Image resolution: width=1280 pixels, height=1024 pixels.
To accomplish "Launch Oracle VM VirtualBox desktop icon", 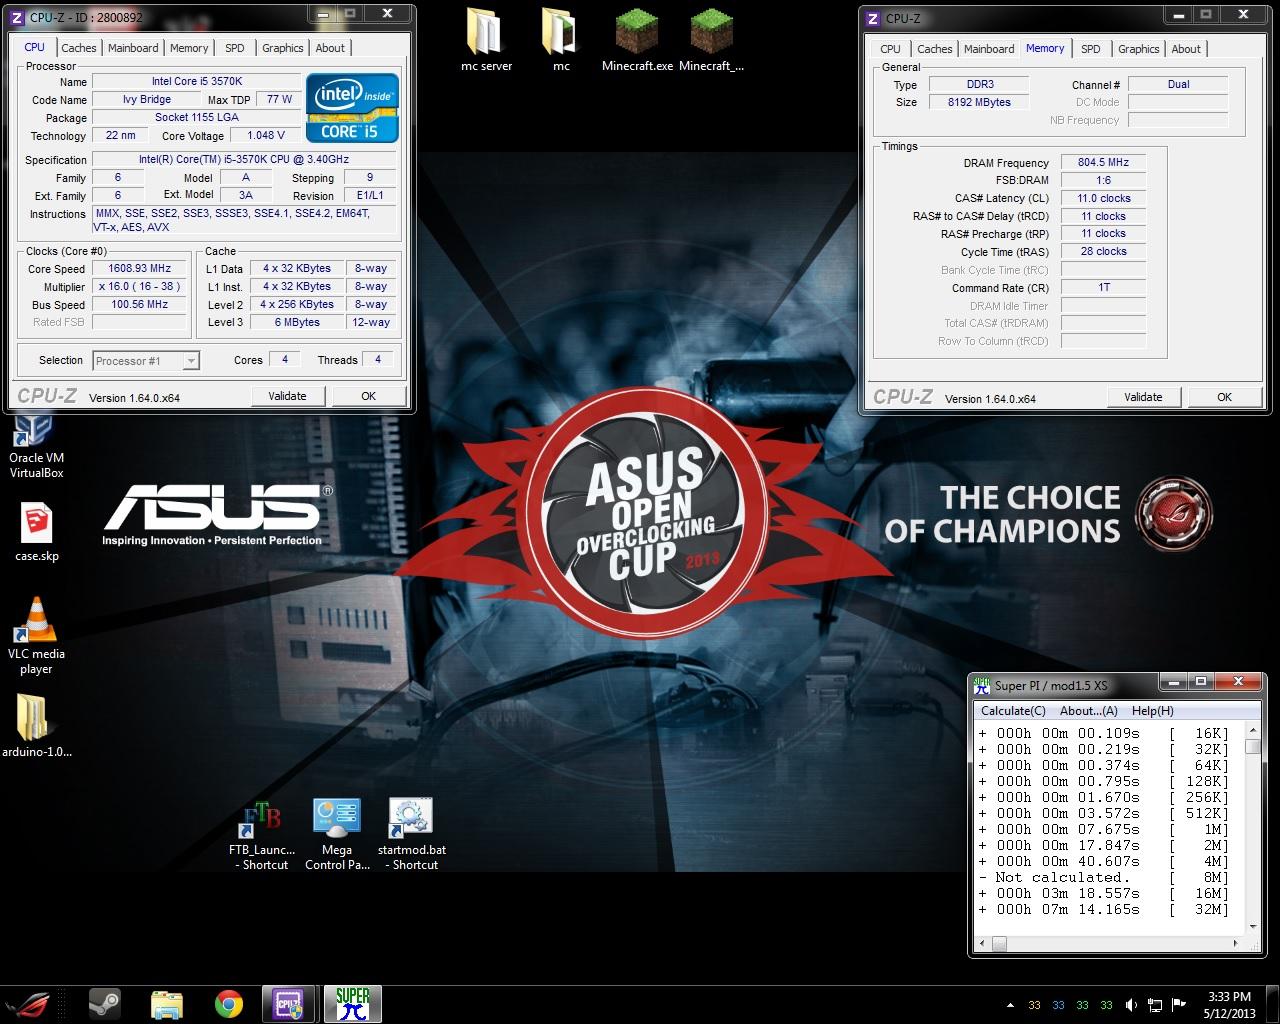I will pos(36,445).
